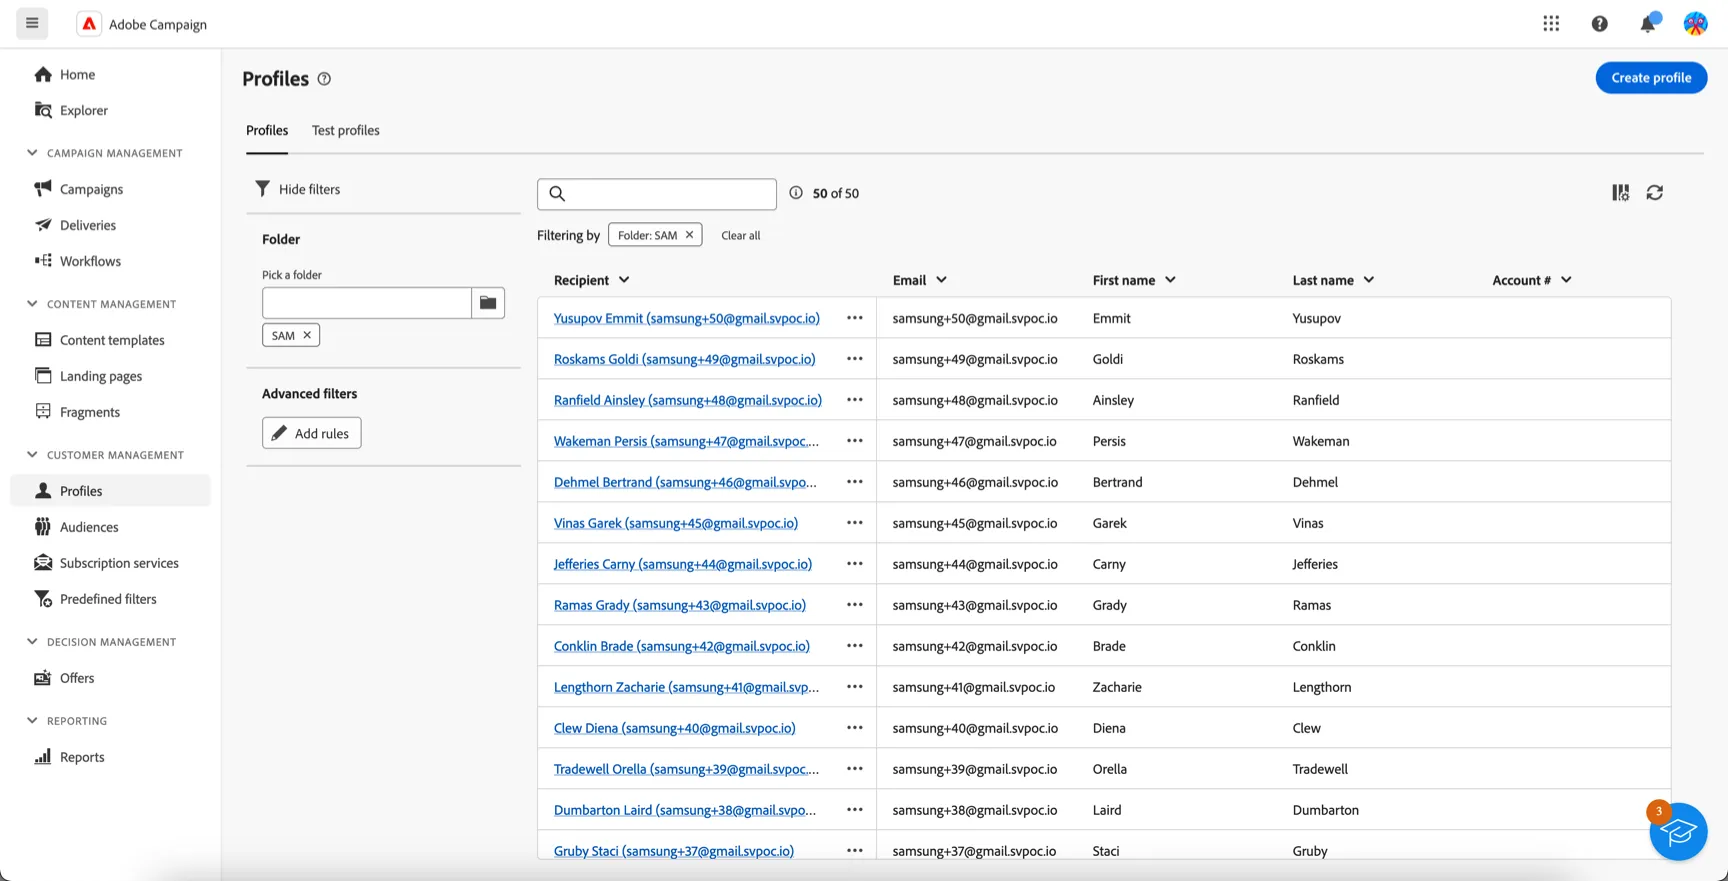Image resolution: width=1728 pixels, height=881 pixels.
Task: Collapse the Campaign Management section
Action: 32,153
